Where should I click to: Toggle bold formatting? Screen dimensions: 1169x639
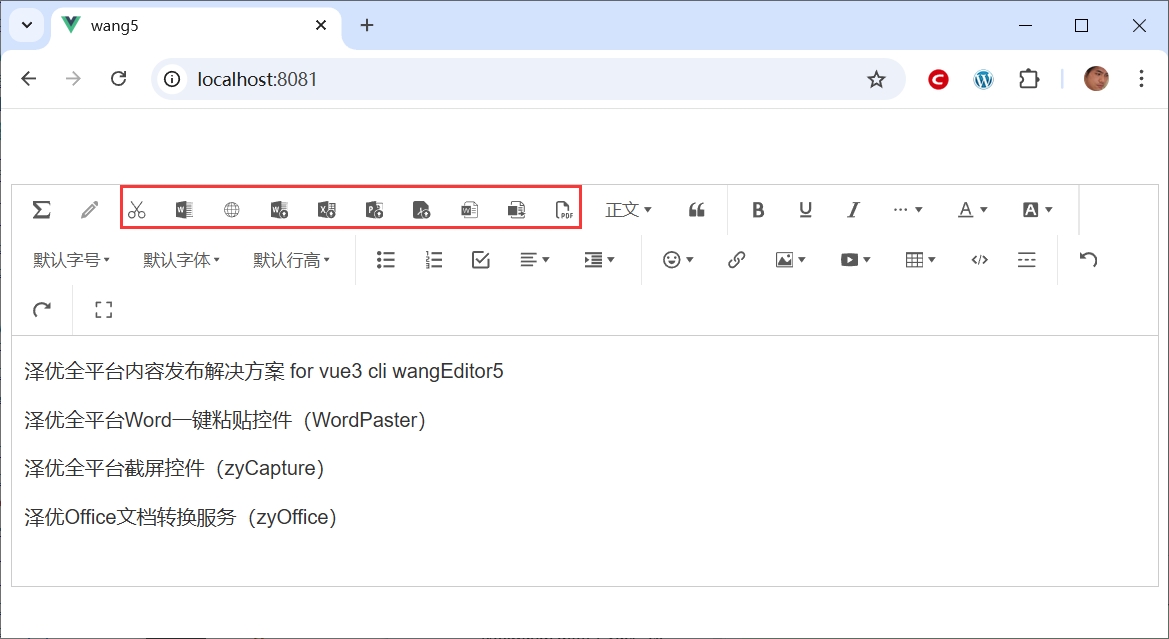pyautogui.click(x=758, y=210)
